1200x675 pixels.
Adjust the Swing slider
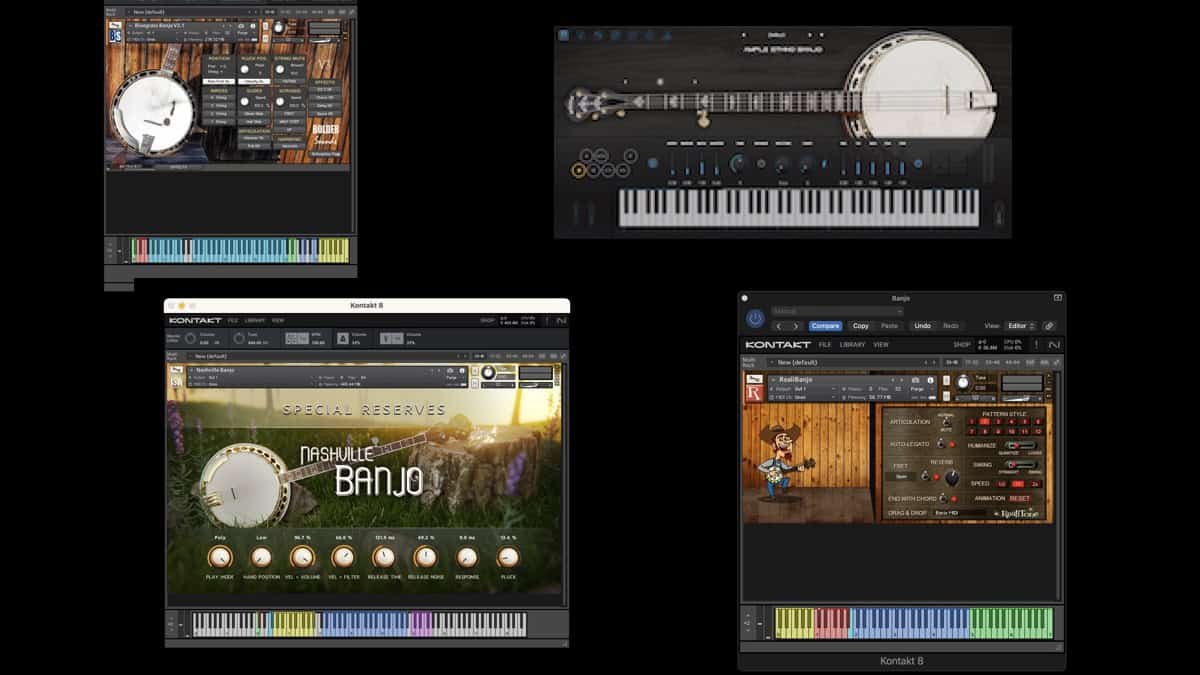pos(1023,465)
